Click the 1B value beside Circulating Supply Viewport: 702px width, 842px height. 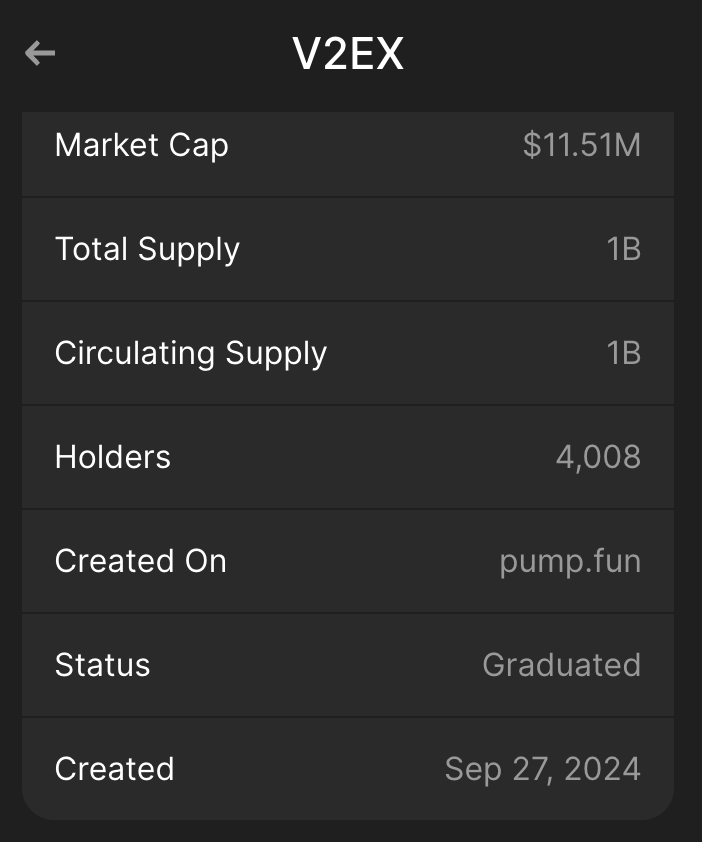coord(623,353)
